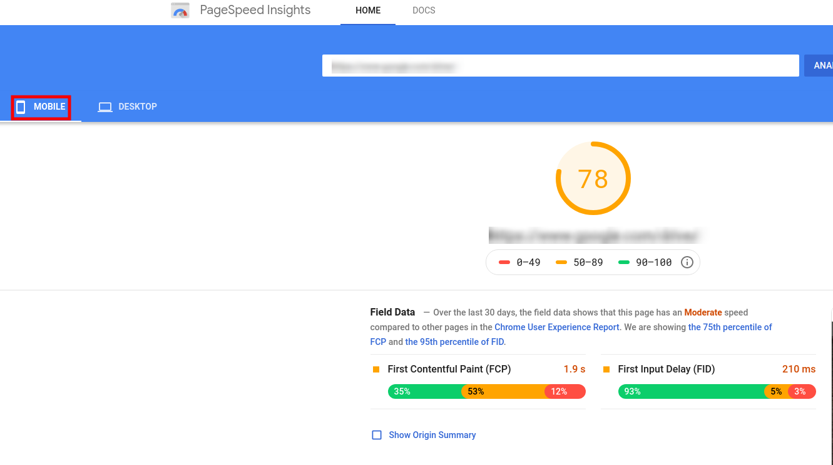Click the orange square before First Contentful Paint
The image size is (833, 465).
[x=376, y=369]
